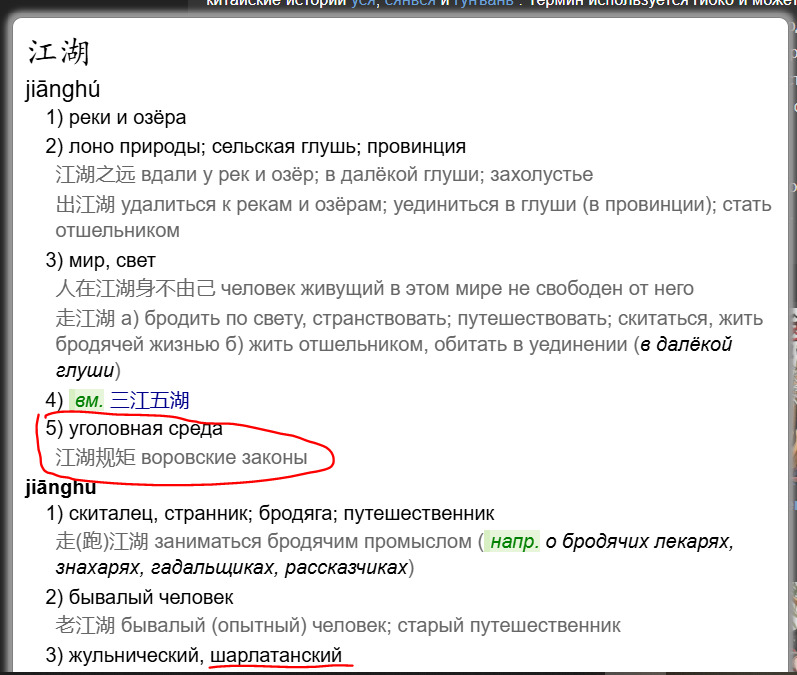Click the circled definition "уголовная среда"

(x=145, y=430)
